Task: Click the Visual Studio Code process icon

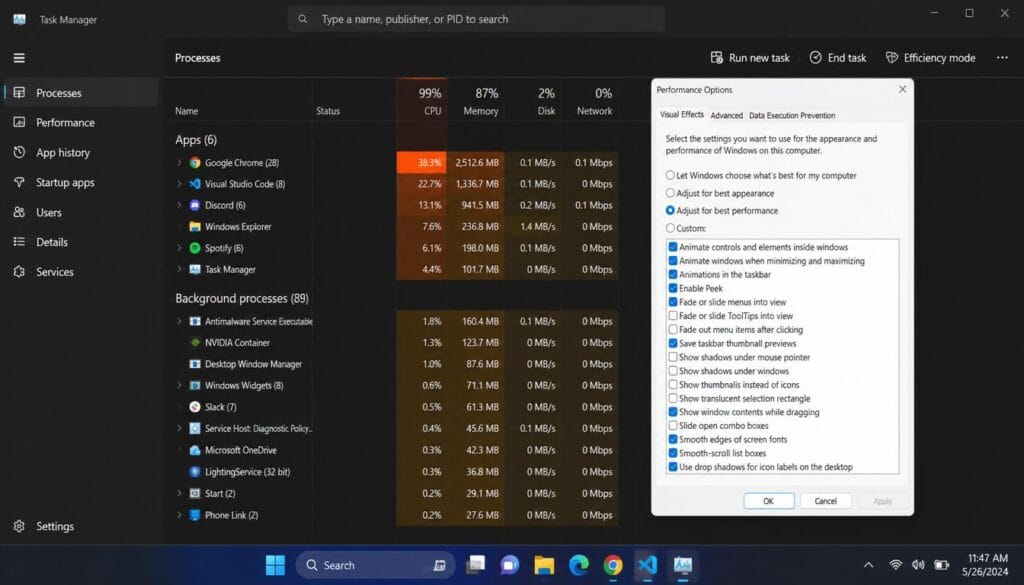Action: [x=195, y=184]
